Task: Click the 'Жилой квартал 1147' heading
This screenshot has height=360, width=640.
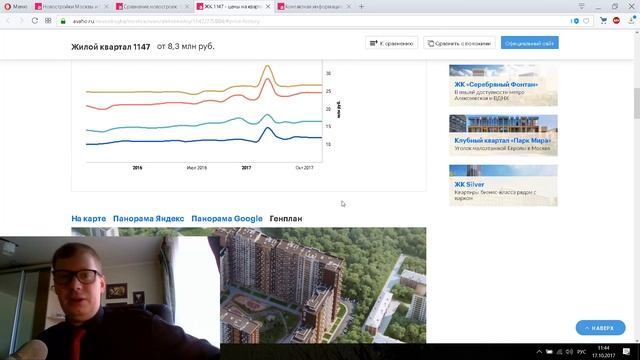Action: (111, 47)
